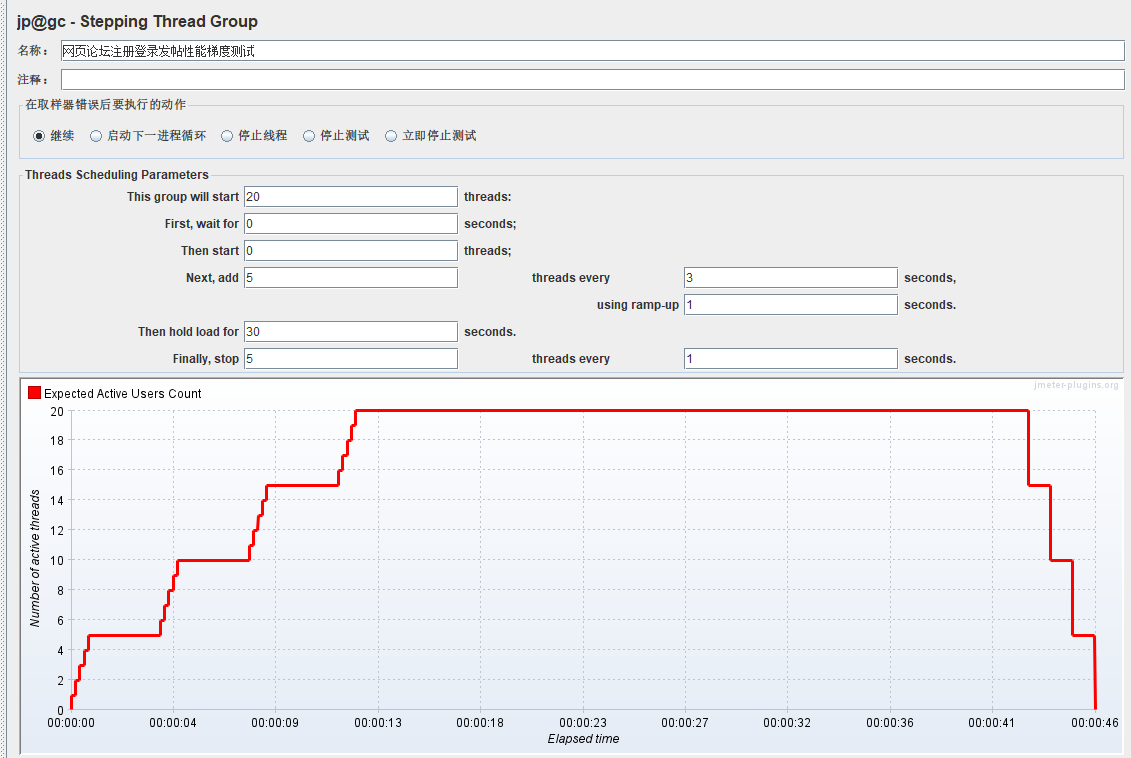This screenshot has width=1131, height=758.
Task: Click the 00:00:41 time axis tick label
Action: [992, 723]
